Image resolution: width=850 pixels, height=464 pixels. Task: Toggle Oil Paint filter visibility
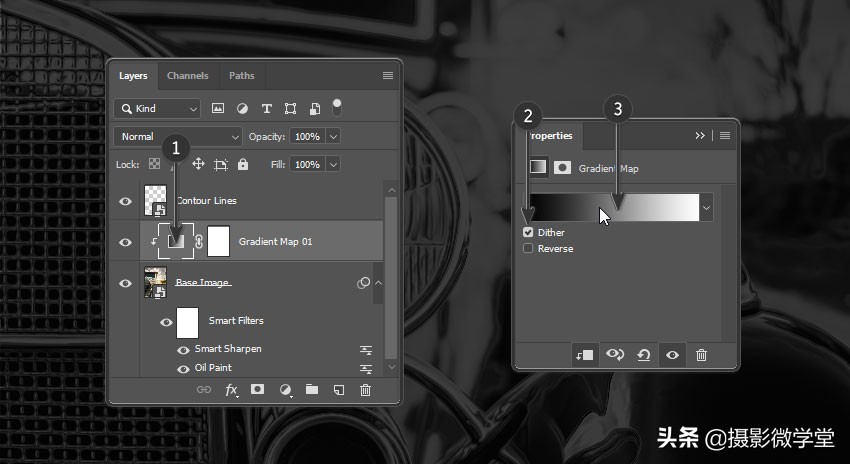pyautogui.click(x=183, y=369)
